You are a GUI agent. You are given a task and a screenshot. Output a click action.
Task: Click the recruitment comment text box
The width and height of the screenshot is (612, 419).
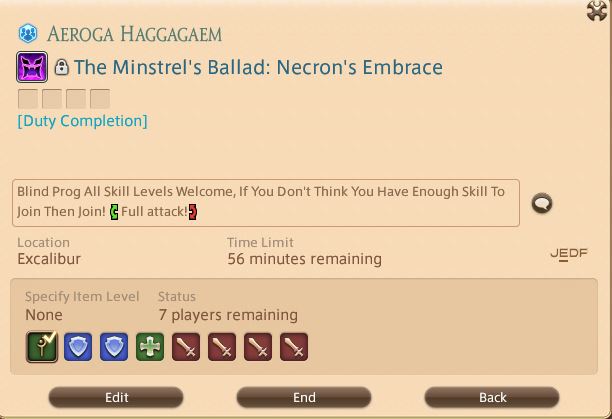pyautogui.click(x=266, y=203)
